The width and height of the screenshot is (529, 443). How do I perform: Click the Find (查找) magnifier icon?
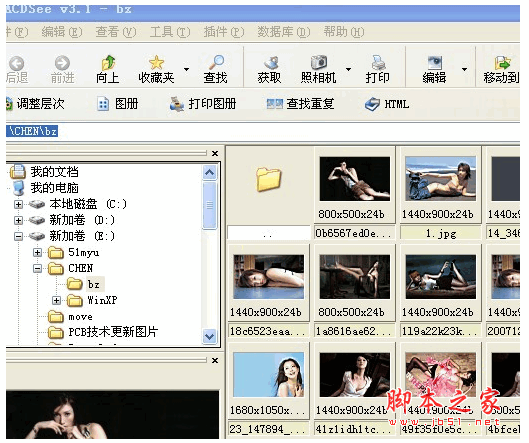tap(216, 62)
